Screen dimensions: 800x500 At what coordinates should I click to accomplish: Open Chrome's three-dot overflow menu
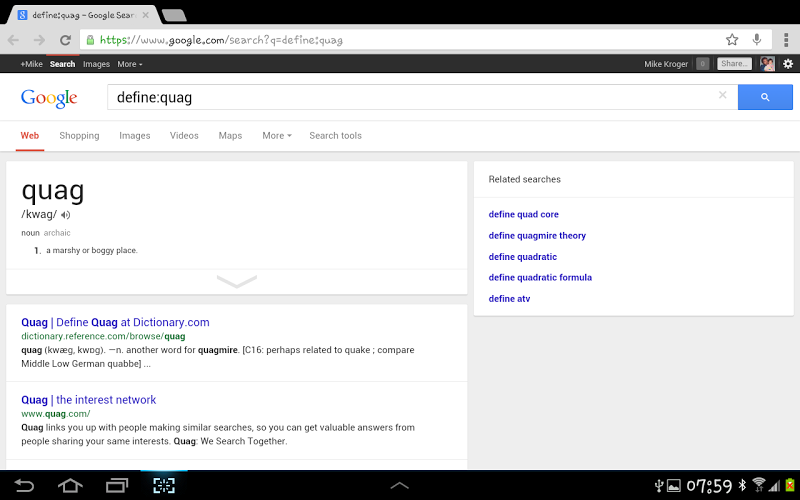[x=786, y=39]
